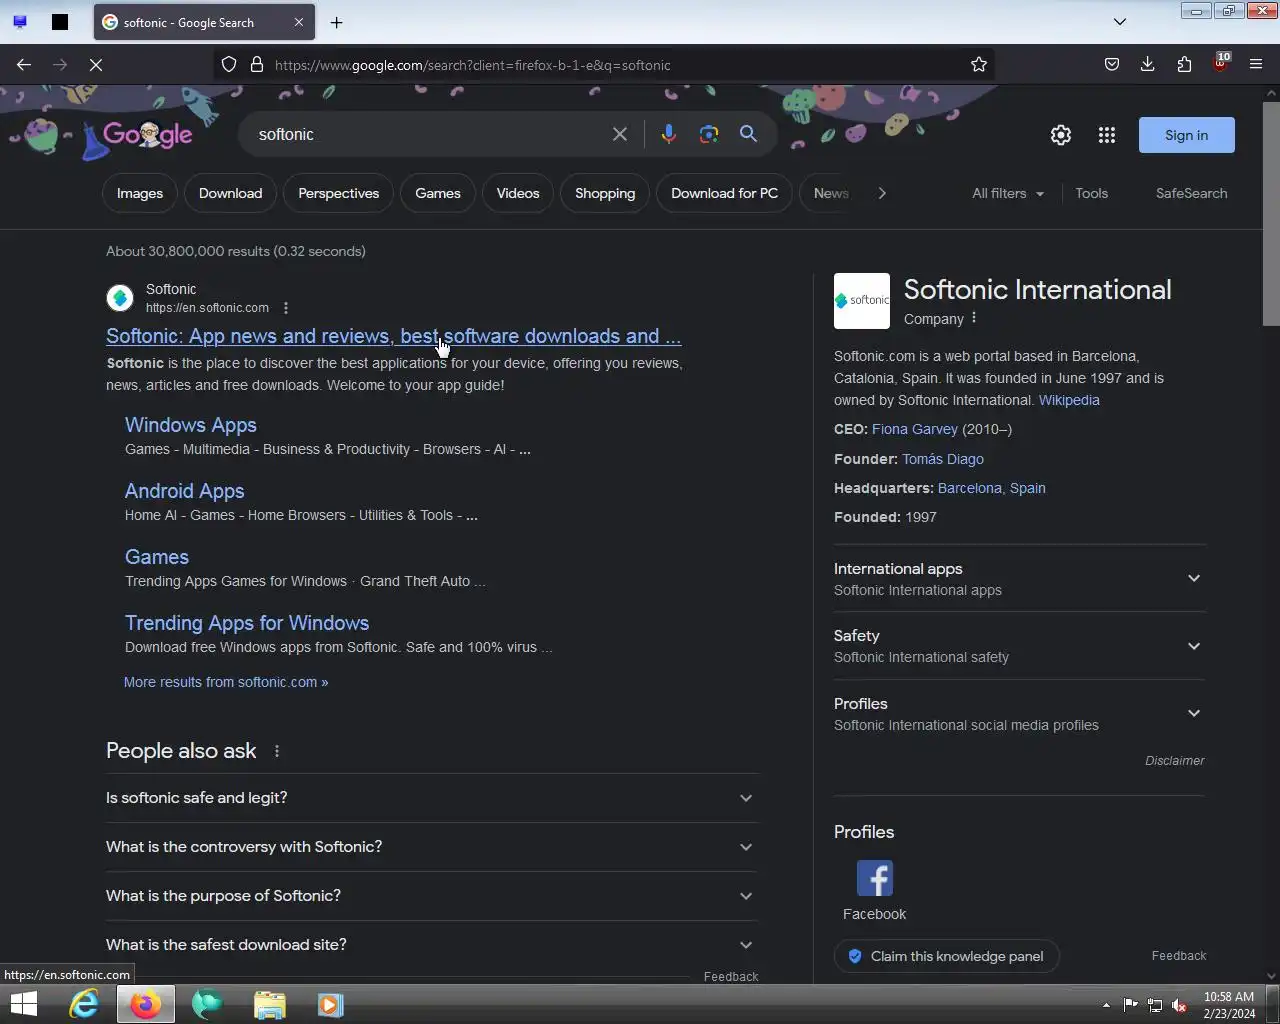
Task: Clear the search box with the X
Action: coord(620,134)
